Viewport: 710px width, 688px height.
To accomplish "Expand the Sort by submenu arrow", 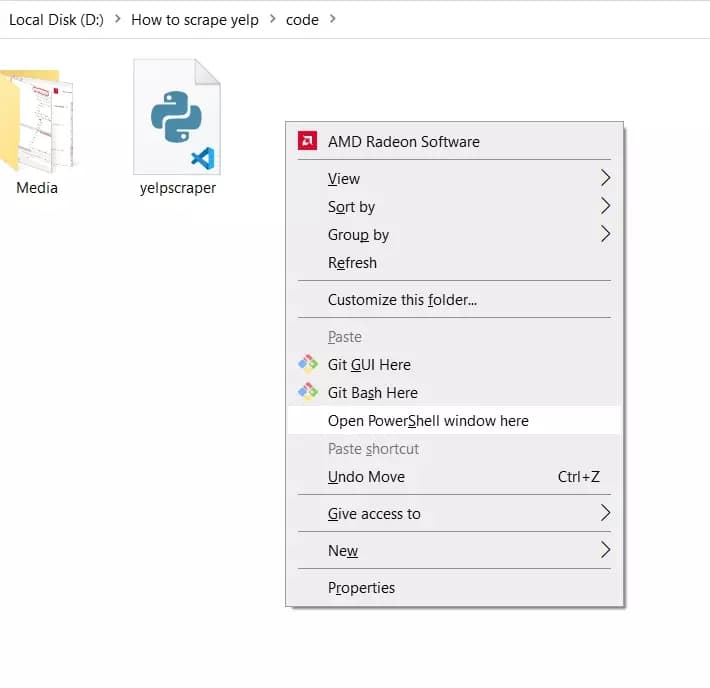I will (x=605, y=206).
